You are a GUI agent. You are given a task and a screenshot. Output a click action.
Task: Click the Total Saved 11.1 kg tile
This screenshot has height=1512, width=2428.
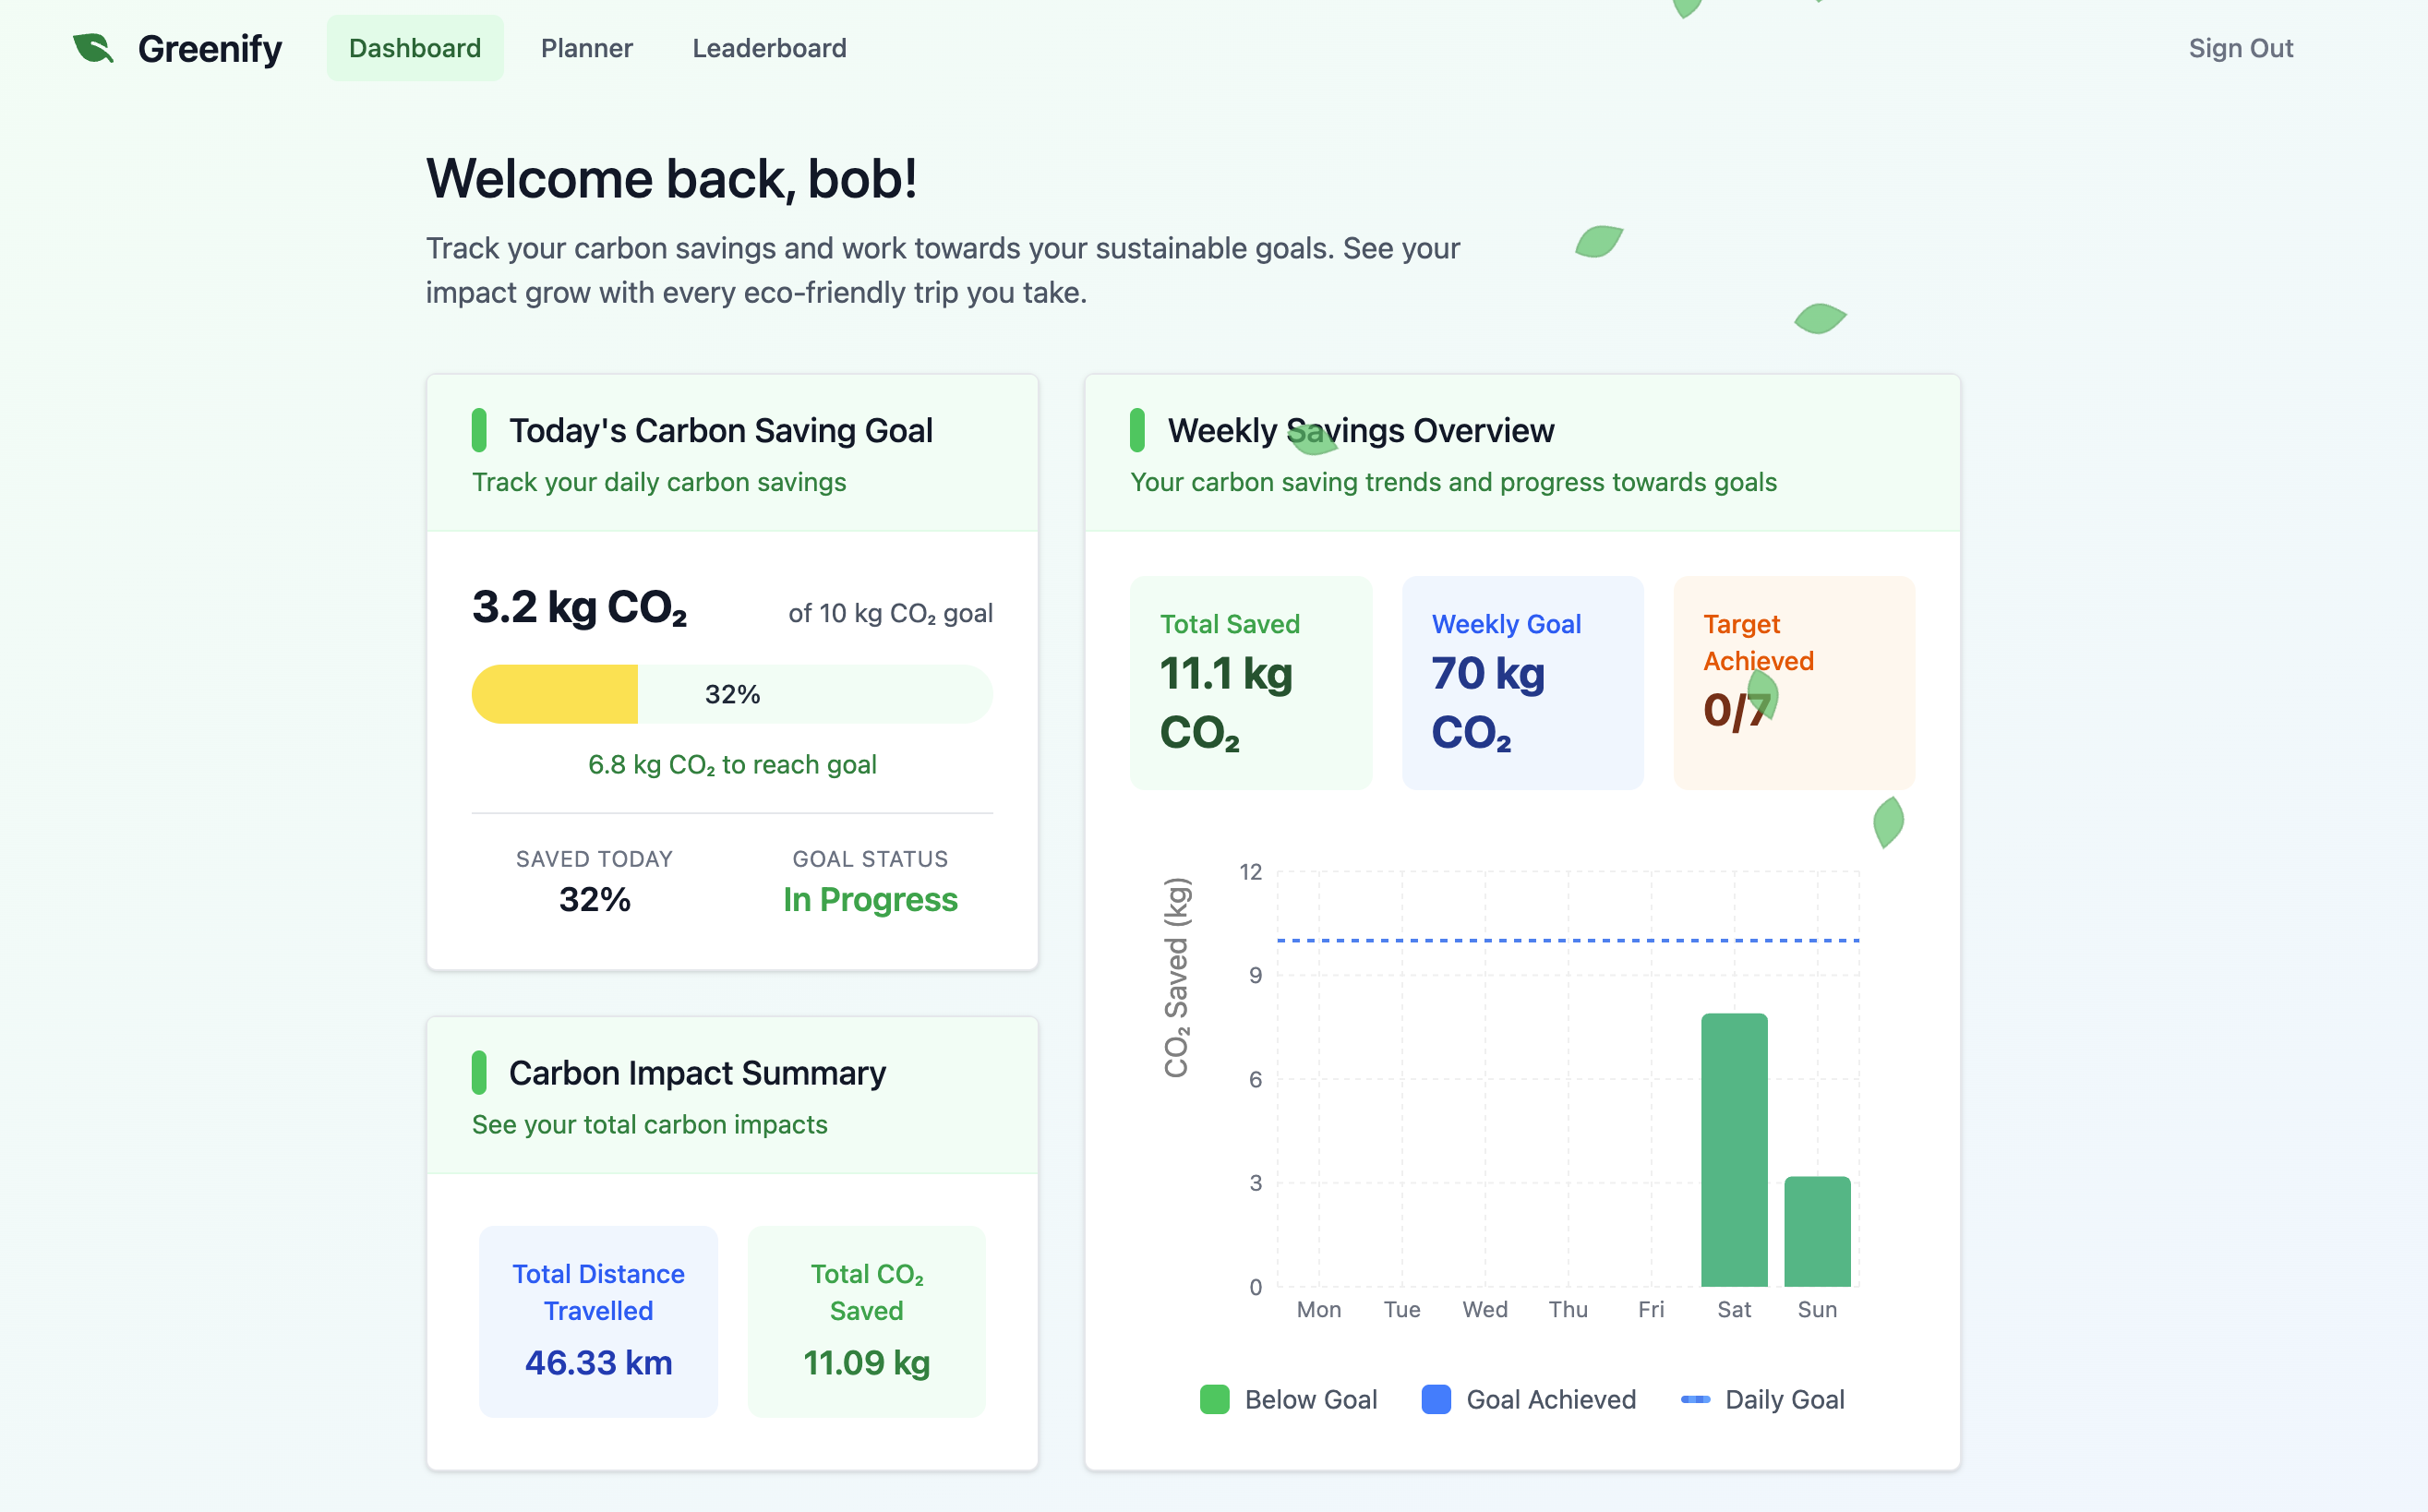coord(1251,683)
